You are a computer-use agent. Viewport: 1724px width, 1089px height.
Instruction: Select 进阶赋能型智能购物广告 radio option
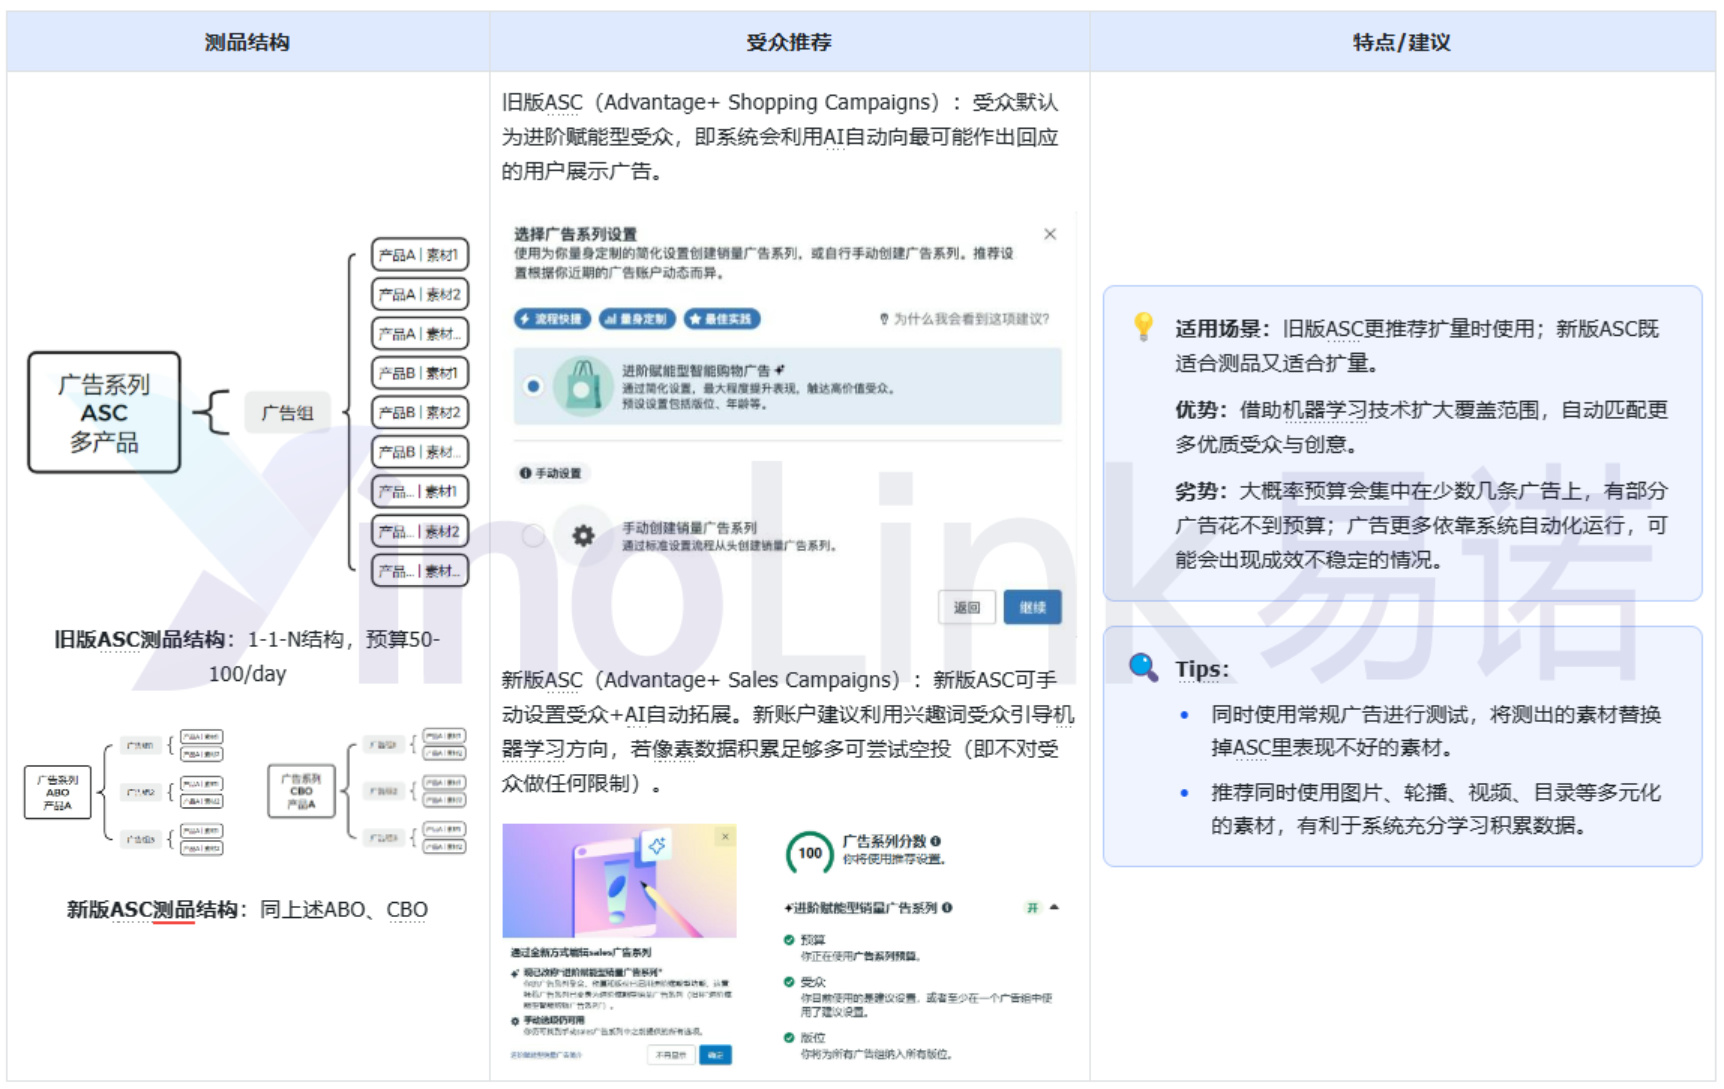coord(534,386)
